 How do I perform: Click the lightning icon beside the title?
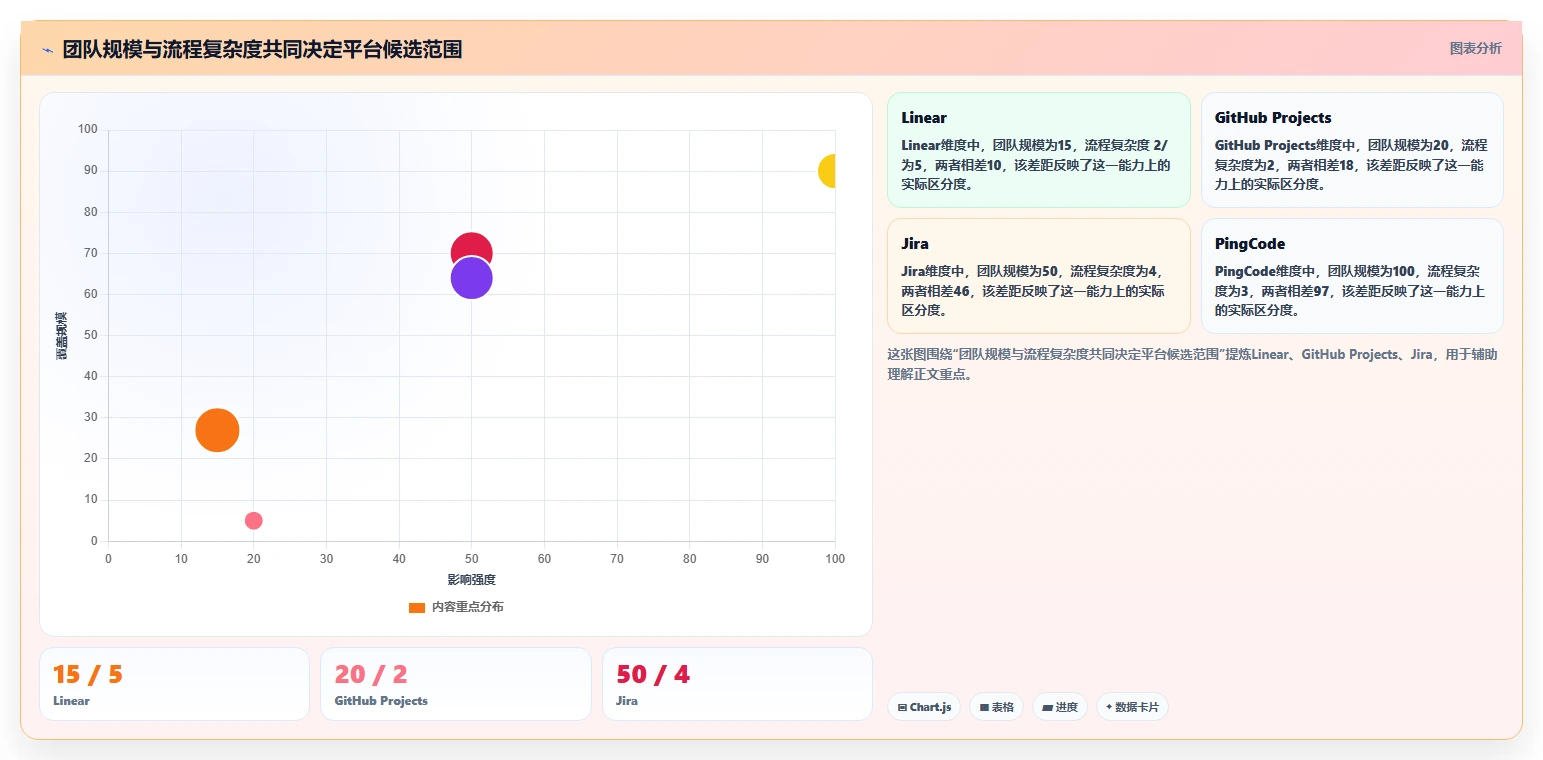coord(47,50)
